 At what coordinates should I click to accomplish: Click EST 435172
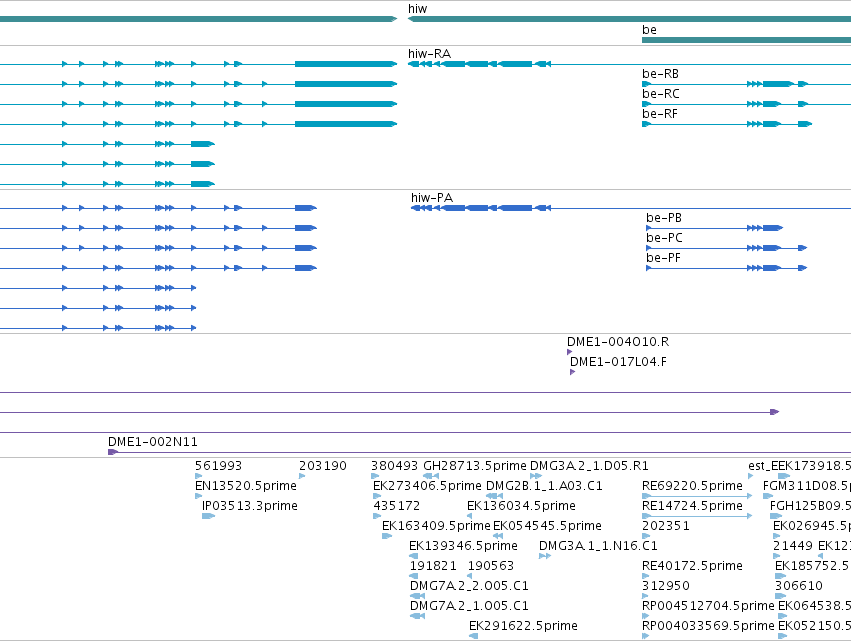(397, 506)
